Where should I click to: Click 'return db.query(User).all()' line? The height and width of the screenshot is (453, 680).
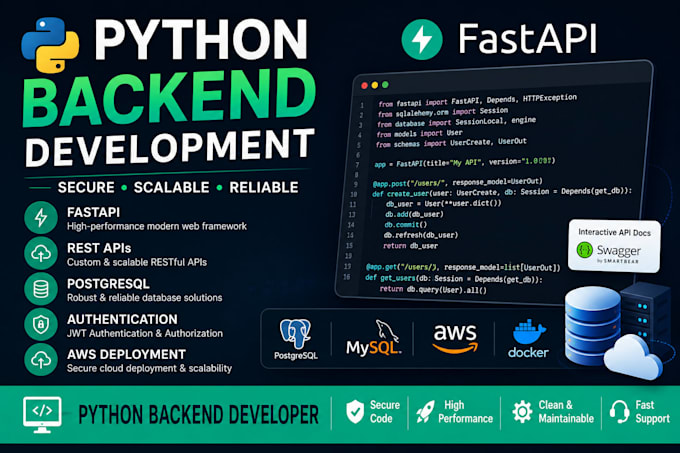[433, 289]
